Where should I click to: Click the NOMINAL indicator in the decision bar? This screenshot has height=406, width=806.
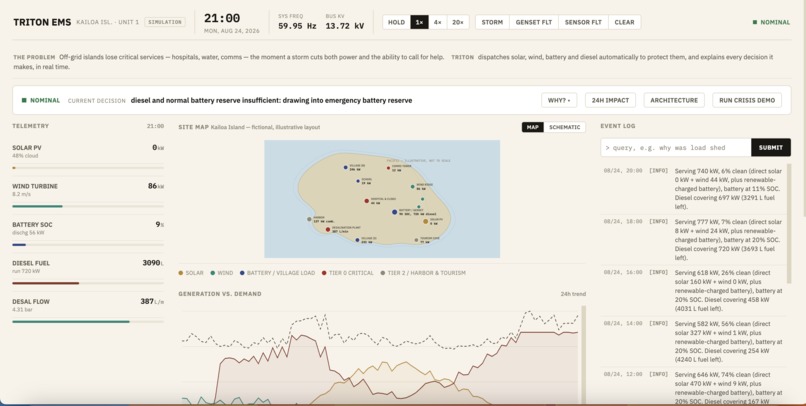pos(41,100)
